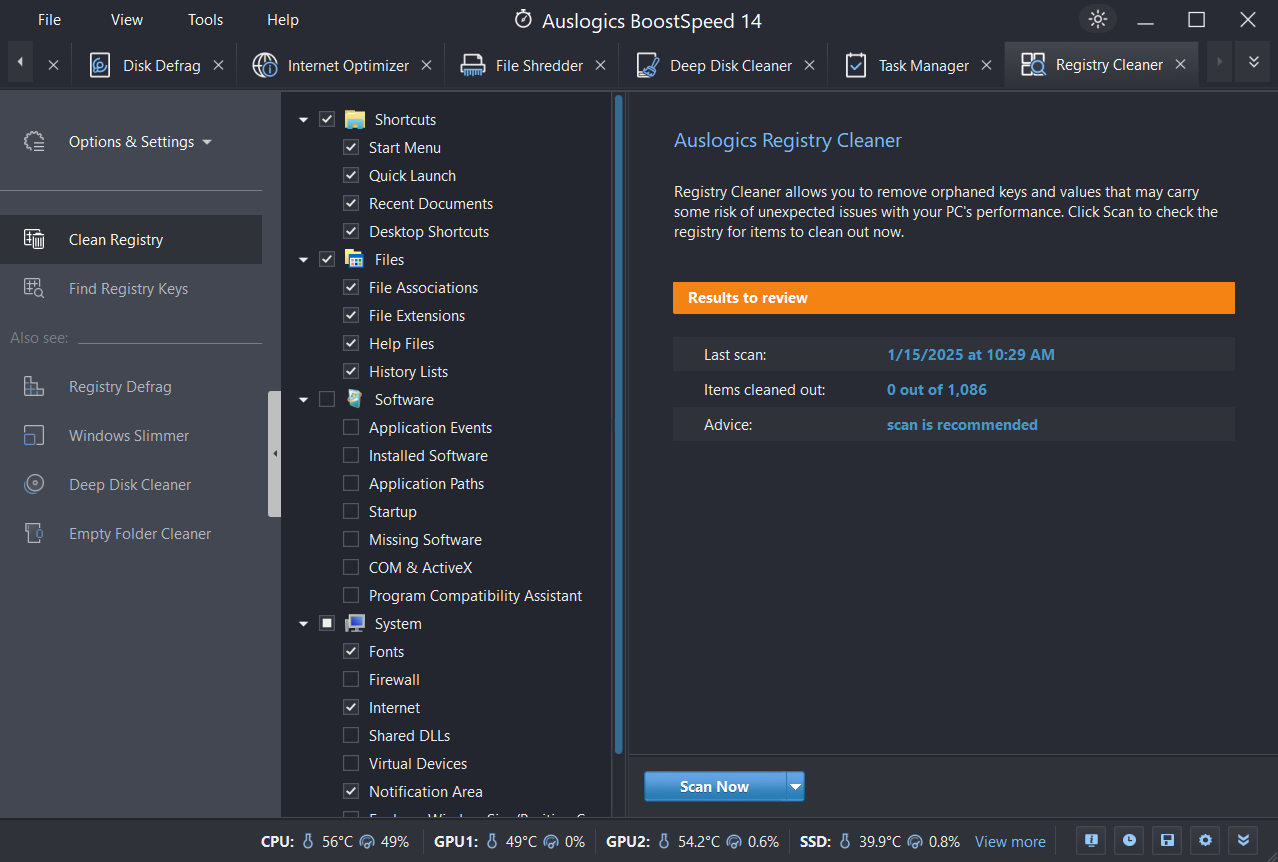
Task: Open settings via the gear icon
Action: 1205,840
